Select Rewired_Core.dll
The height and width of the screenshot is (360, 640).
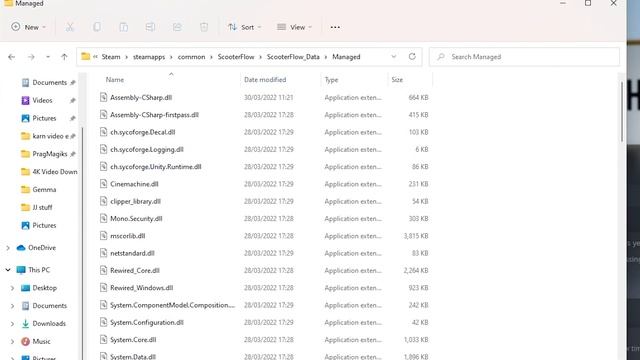(x=135, y=270)
